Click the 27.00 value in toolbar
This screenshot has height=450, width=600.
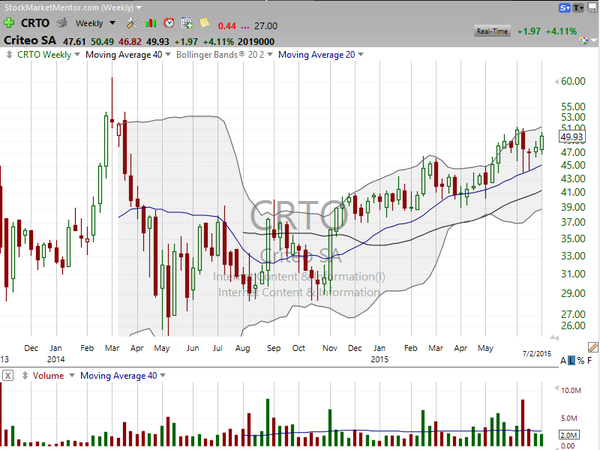(266, 26)
